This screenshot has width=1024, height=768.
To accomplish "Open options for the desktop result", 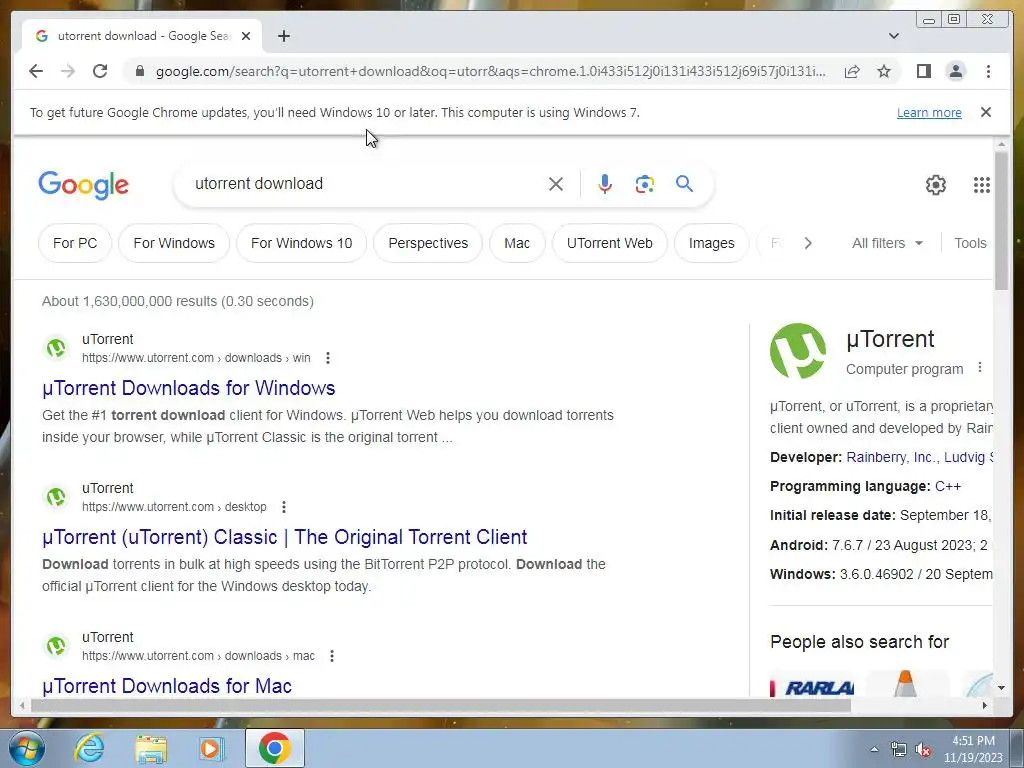I will (283, 507).
